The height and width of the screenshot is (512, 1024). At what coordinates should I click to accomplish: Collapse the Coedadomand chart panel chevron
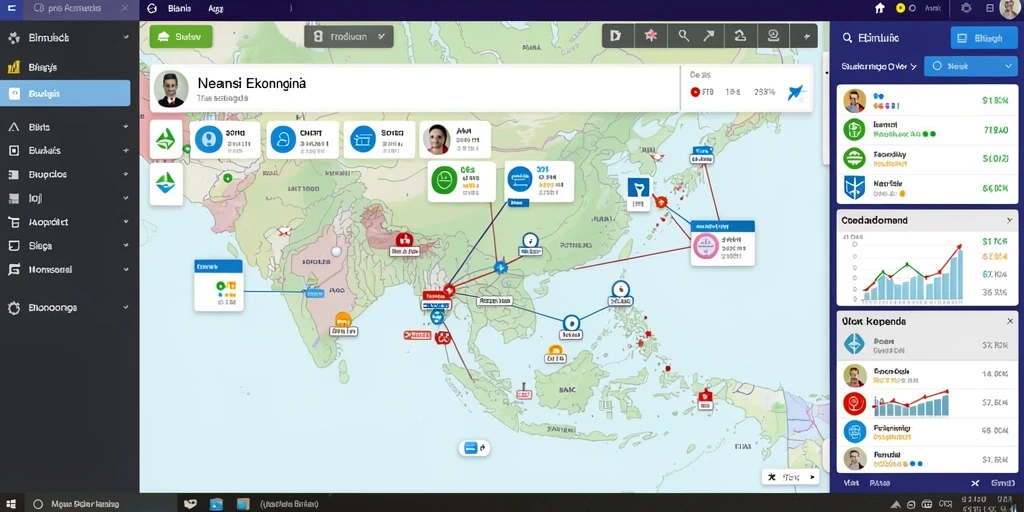click(1009, 221)
